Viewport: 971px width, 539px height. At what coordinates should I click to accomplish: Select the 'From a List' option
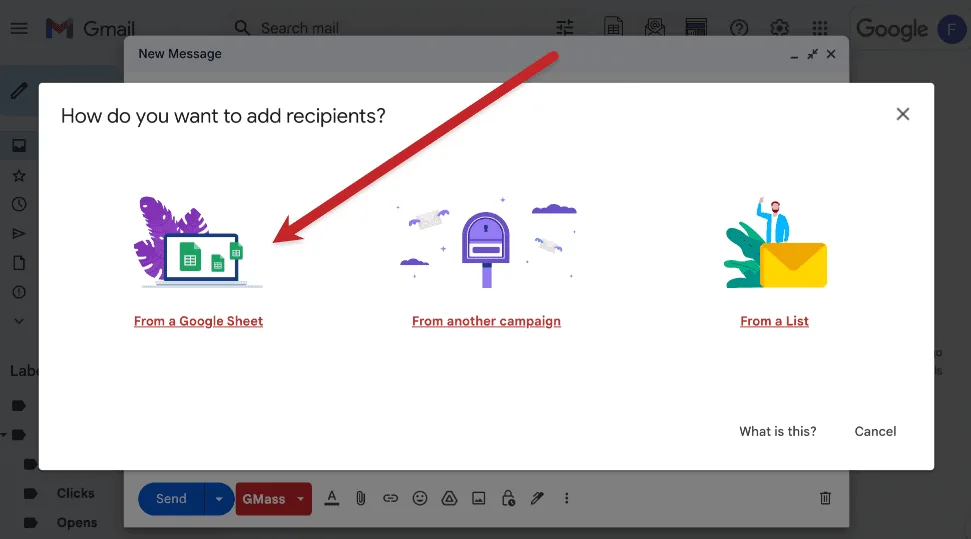tap(774, 321)
